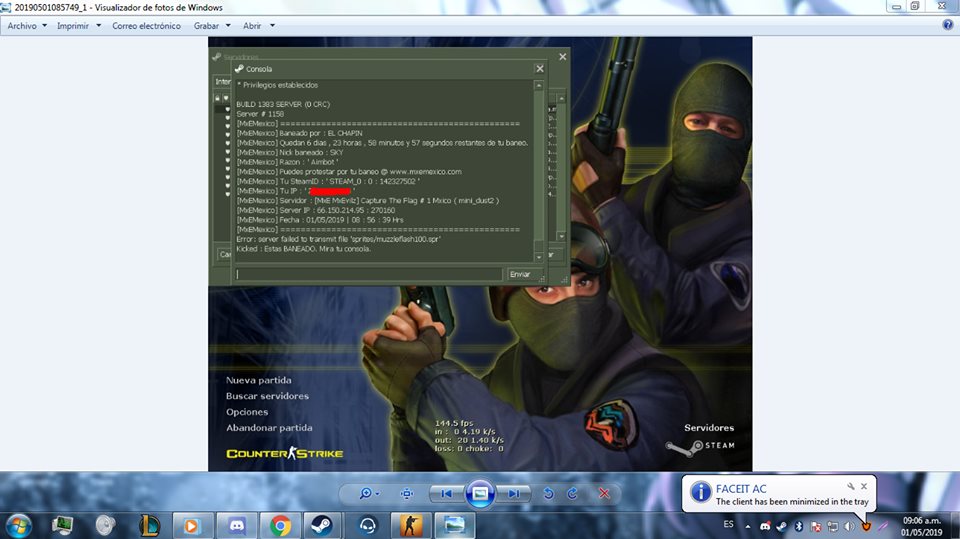Image resolution: width=960 pixels, height=539 pixels.
Task: Click the Steam icon in the system tray
Action: [x=782, y=526]
